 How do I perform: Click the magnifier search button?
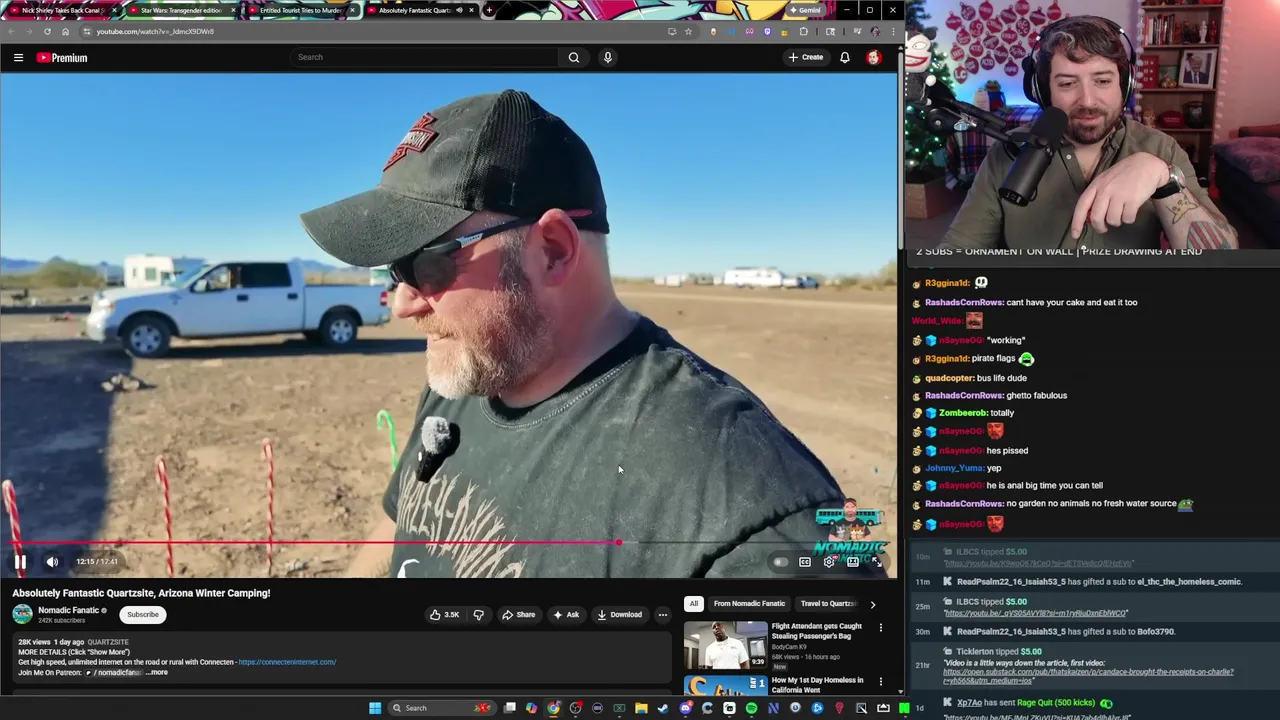(x=574, y=57)
